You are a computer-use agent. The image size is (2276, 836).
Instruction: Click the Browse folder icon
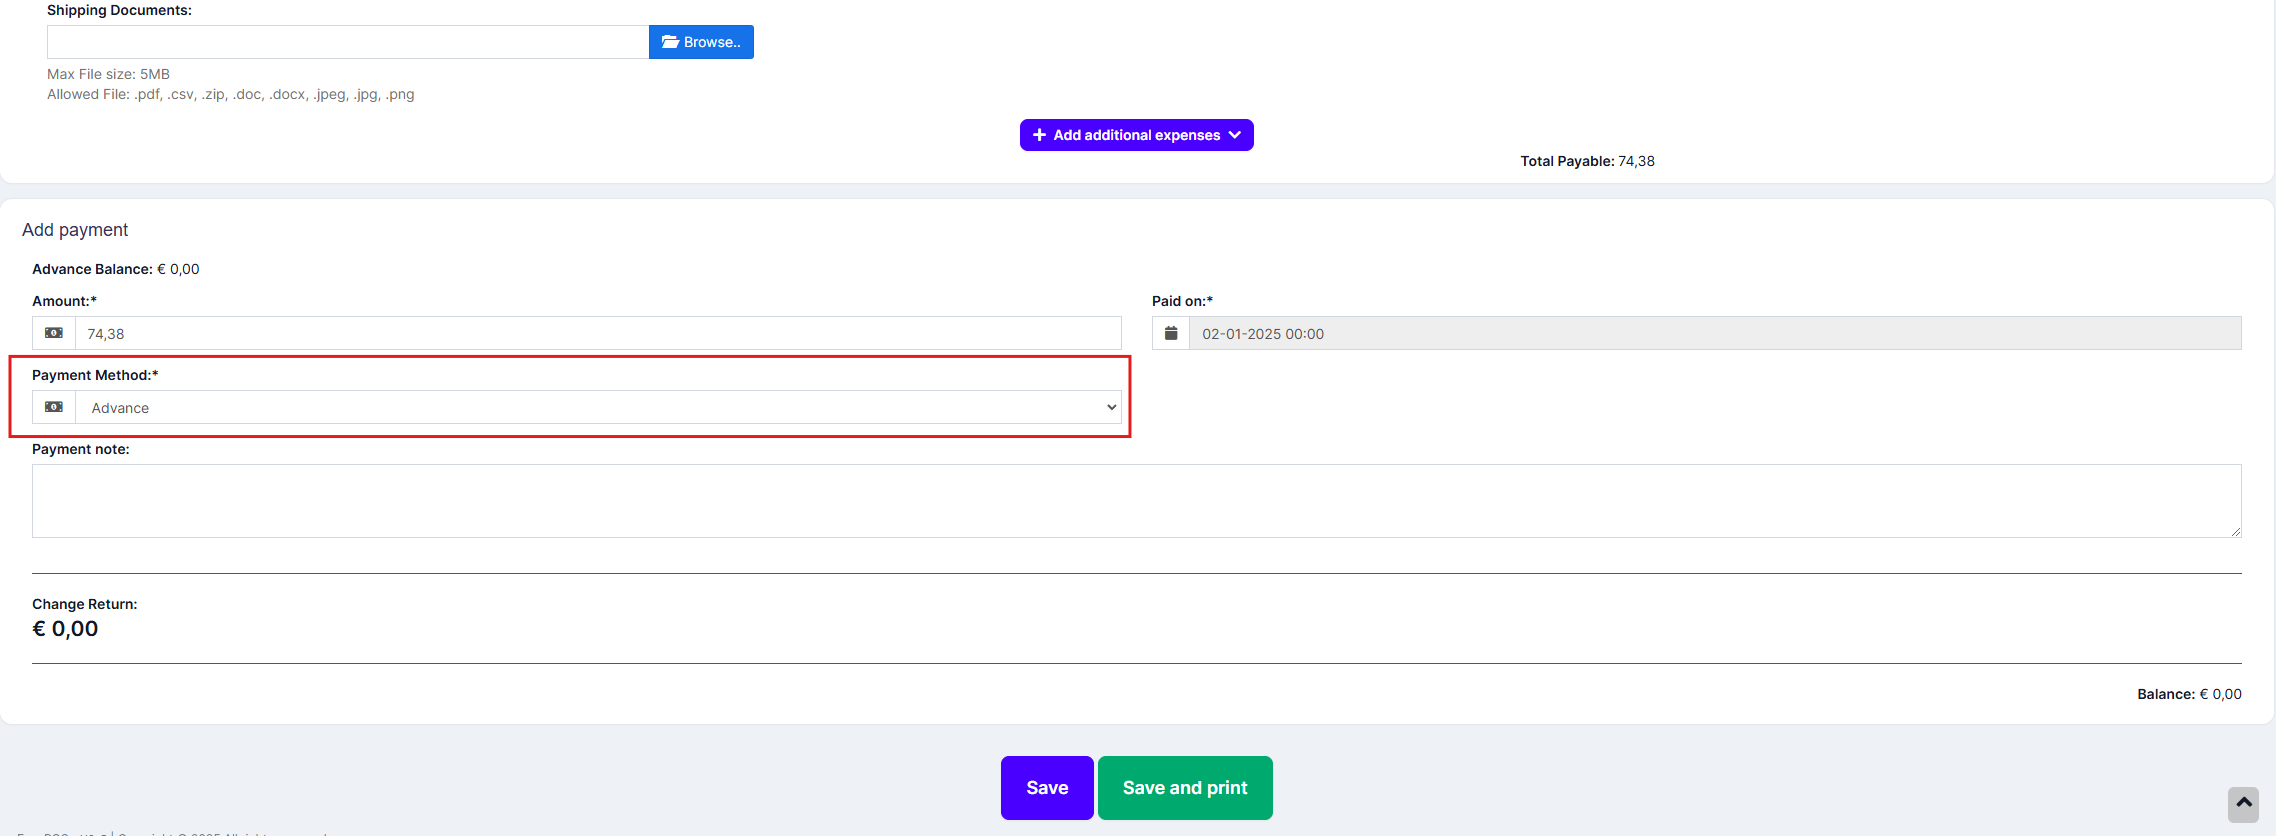670,42
